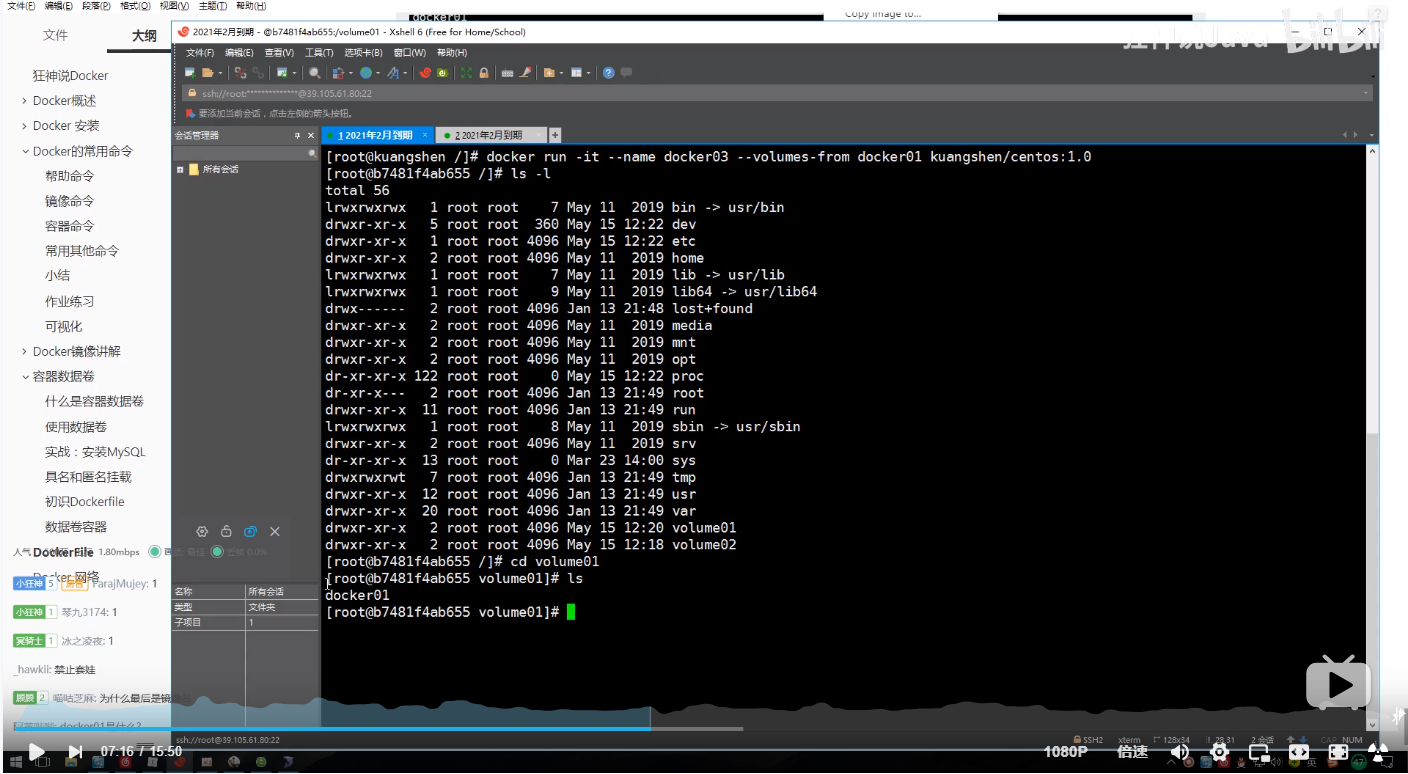Expand the Docker概述 outline section
This screenshot has width=1408, height=774.
[24, 101]
